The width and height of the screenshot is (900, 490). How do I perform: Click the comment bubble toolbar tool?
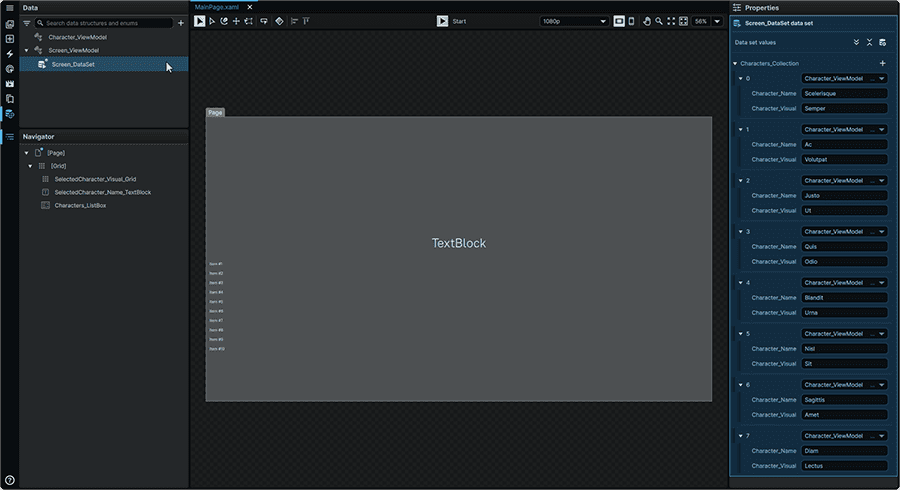(264, 21)
